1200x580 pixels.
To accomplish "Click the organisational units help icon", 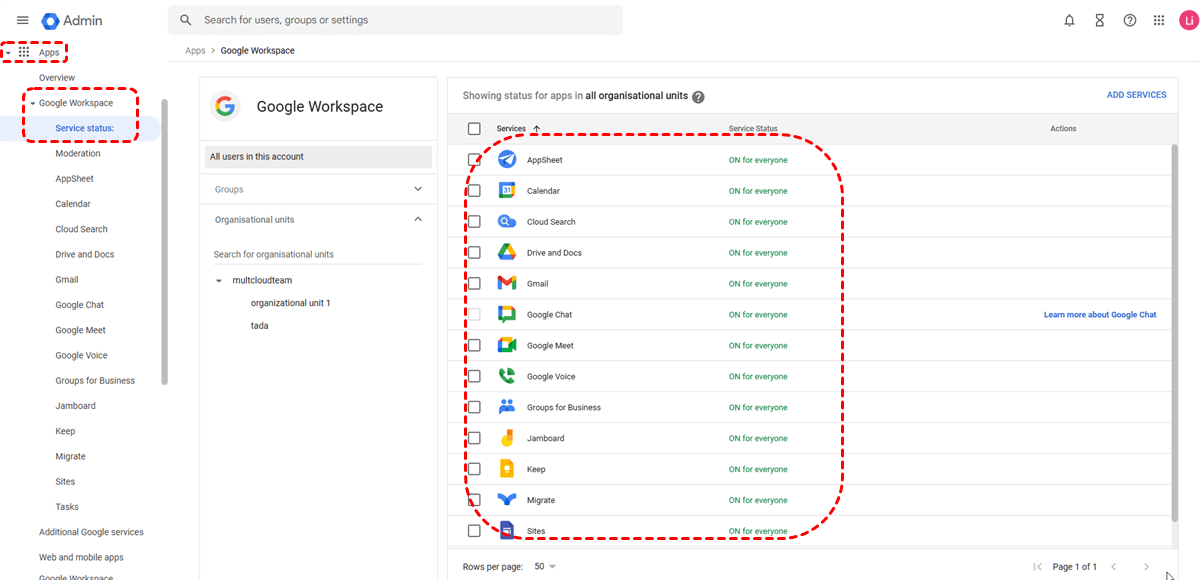I will [698, 97].
